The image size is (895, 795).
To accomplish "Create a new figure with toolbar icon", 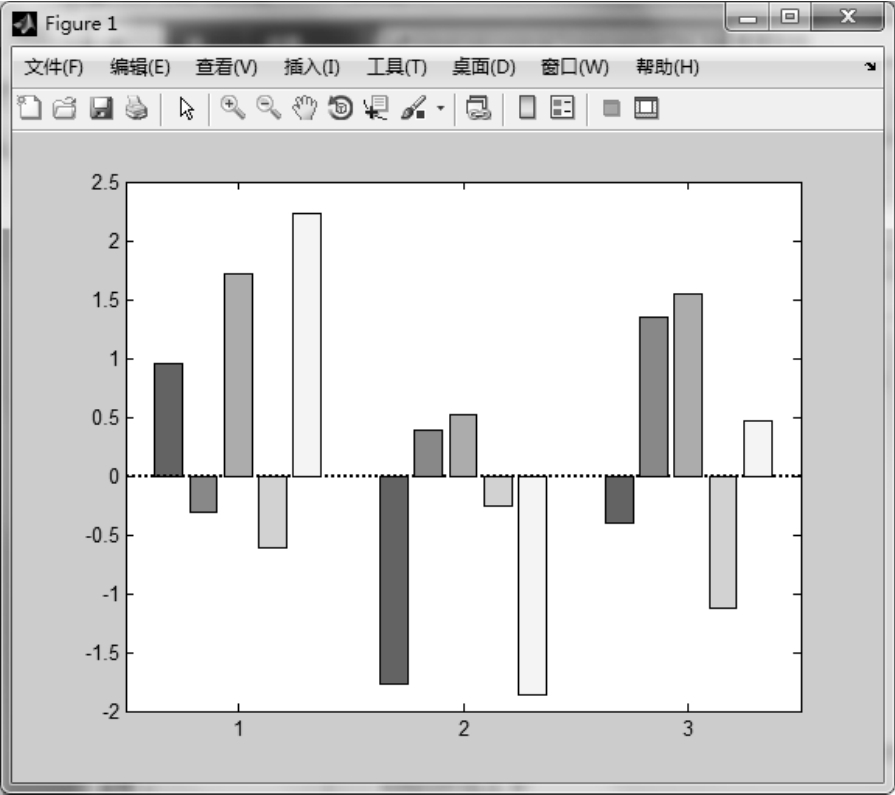I will [x=29, y=108].
